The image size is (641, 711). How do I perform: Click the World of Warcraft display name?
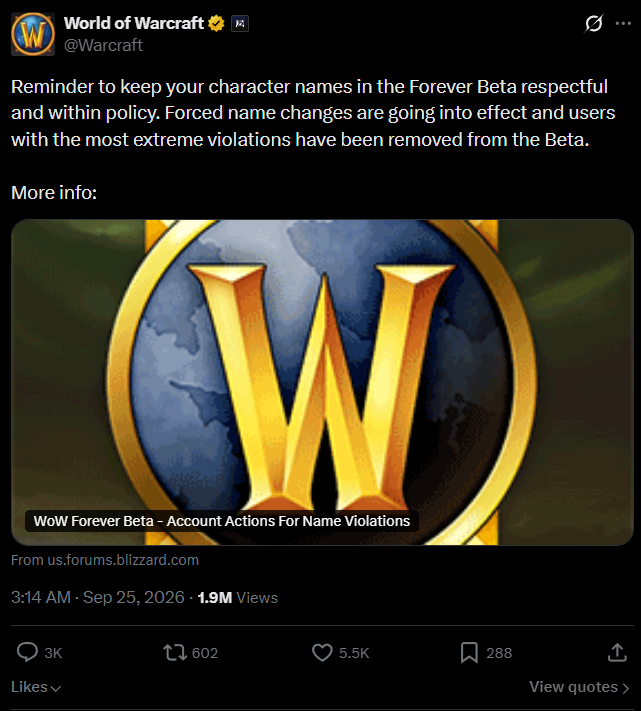(x=134, y=23)
